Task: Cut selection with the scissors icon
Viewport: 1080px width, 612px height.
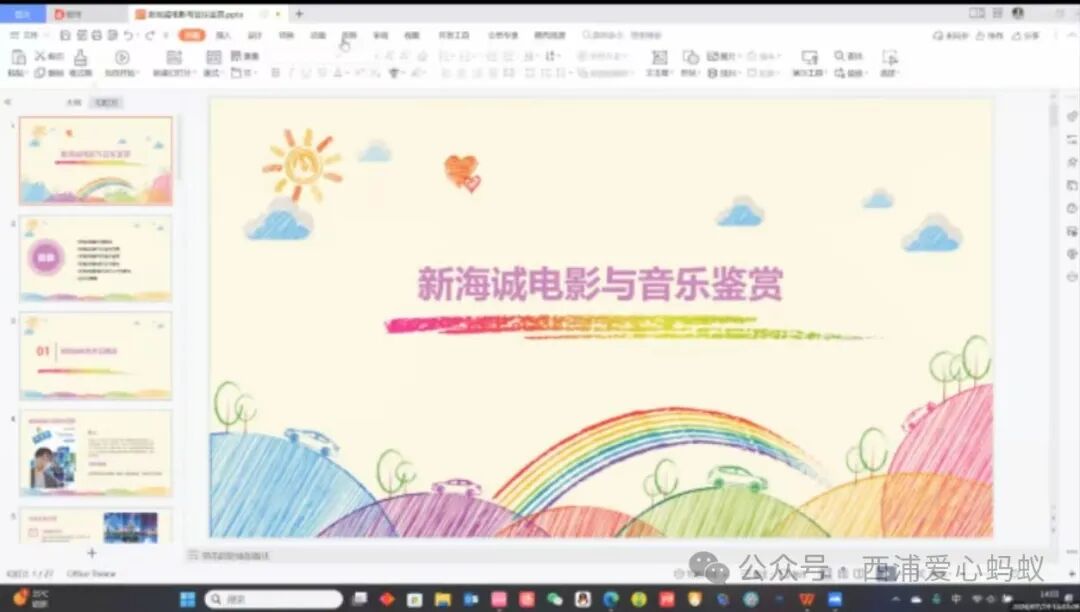Action: tap(40, 56)
